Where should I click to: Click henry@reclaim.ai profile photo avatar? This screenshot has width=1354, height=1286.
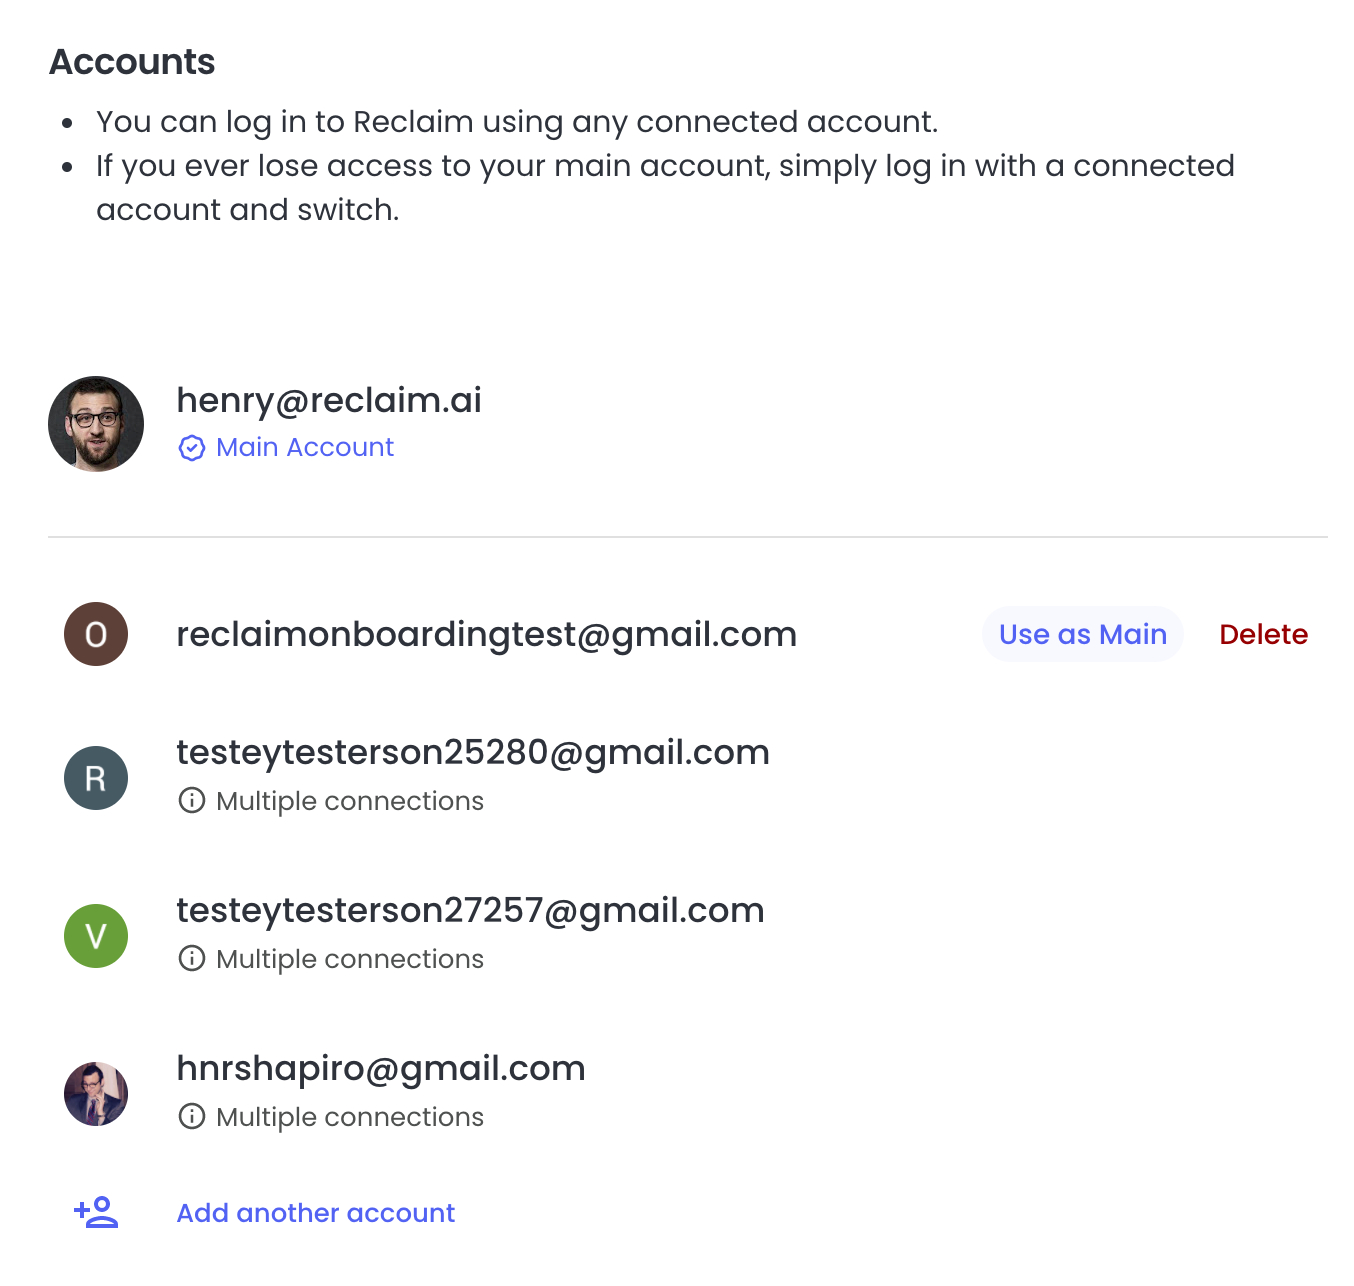coord(96,424)
